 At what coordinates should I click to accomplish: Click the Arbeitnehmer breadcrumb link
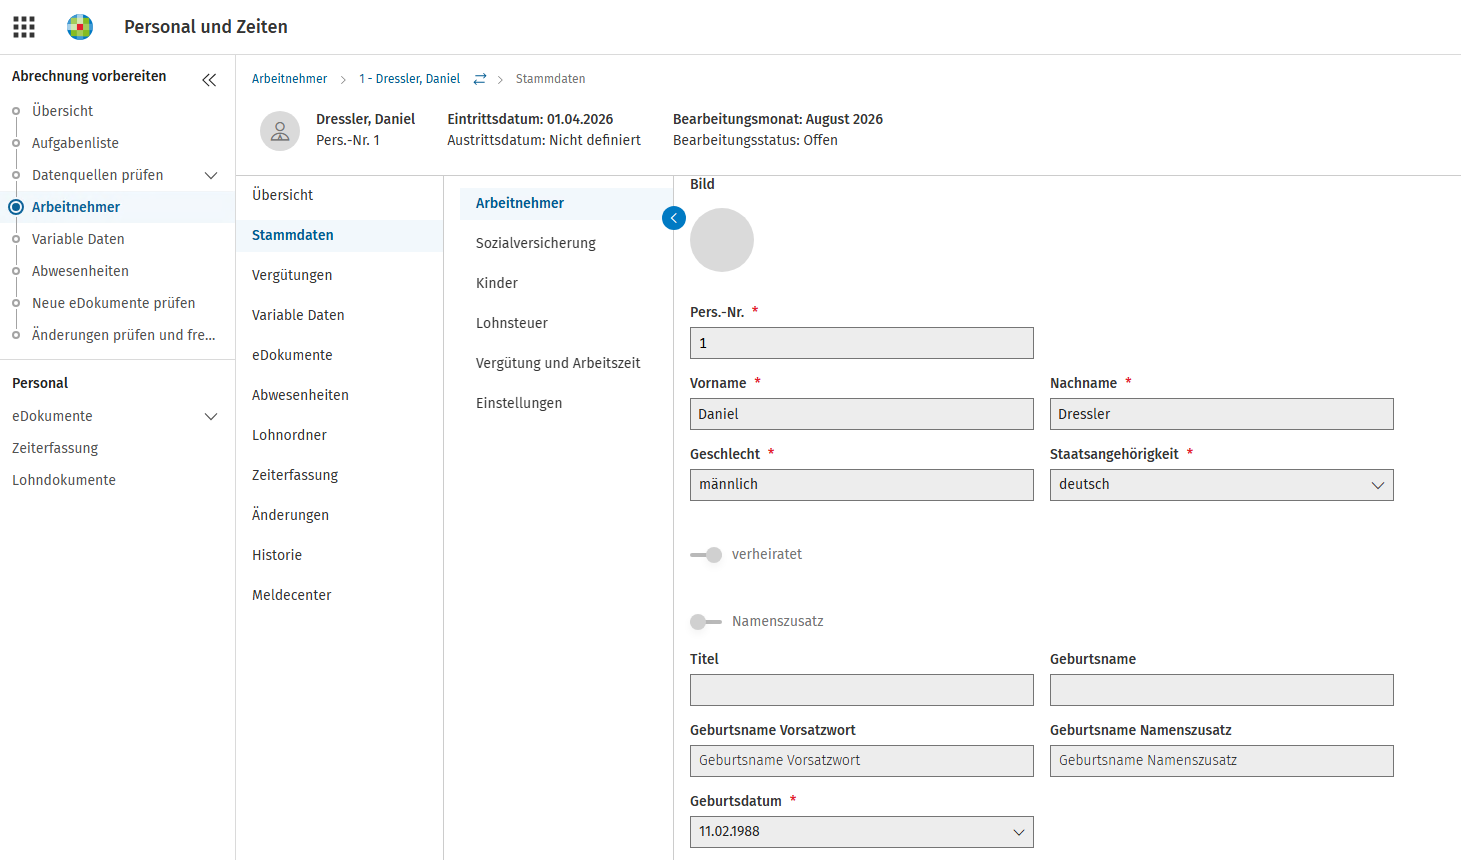(x=290, y=79)
